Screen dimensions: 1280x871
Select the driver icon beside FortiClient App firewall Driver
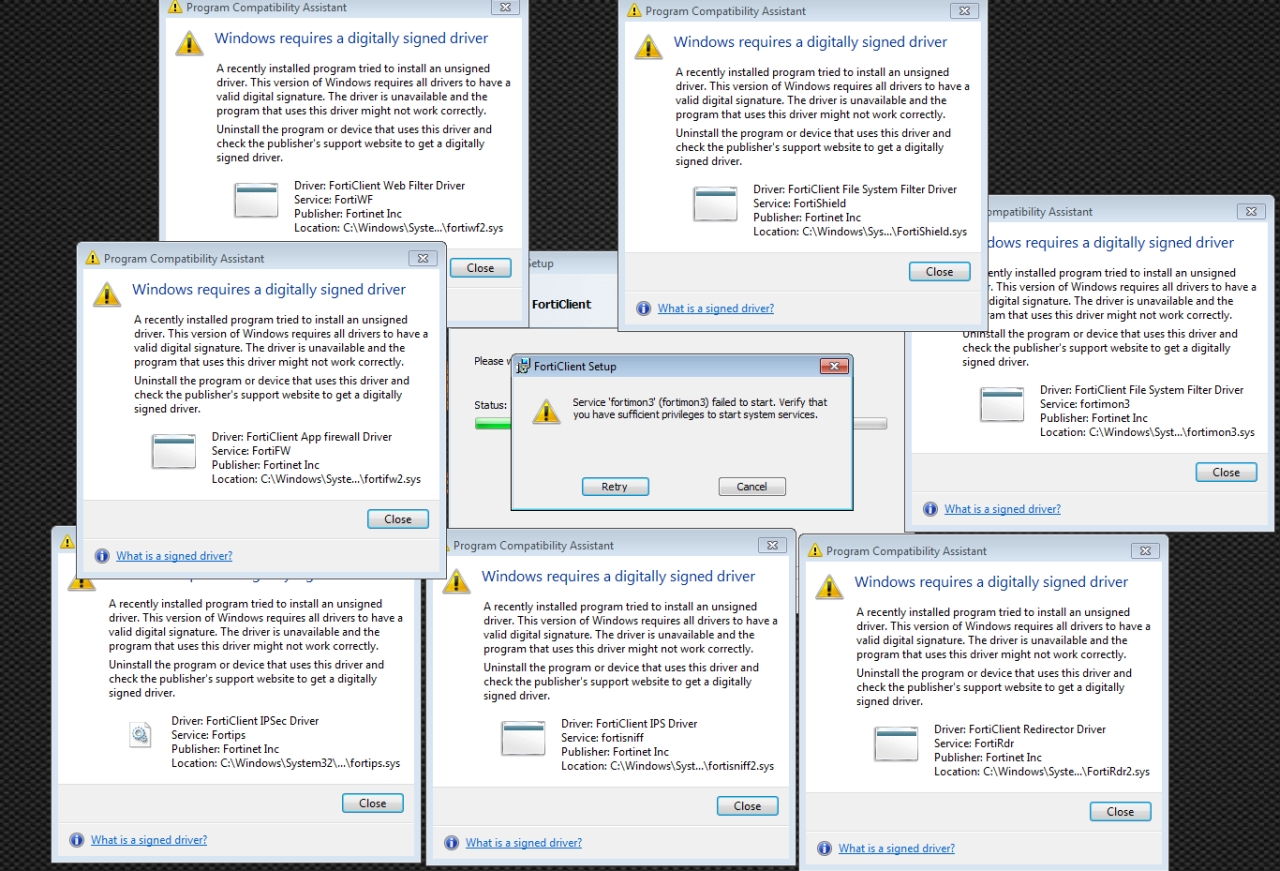pyautogui.click(x=174, y=452)
